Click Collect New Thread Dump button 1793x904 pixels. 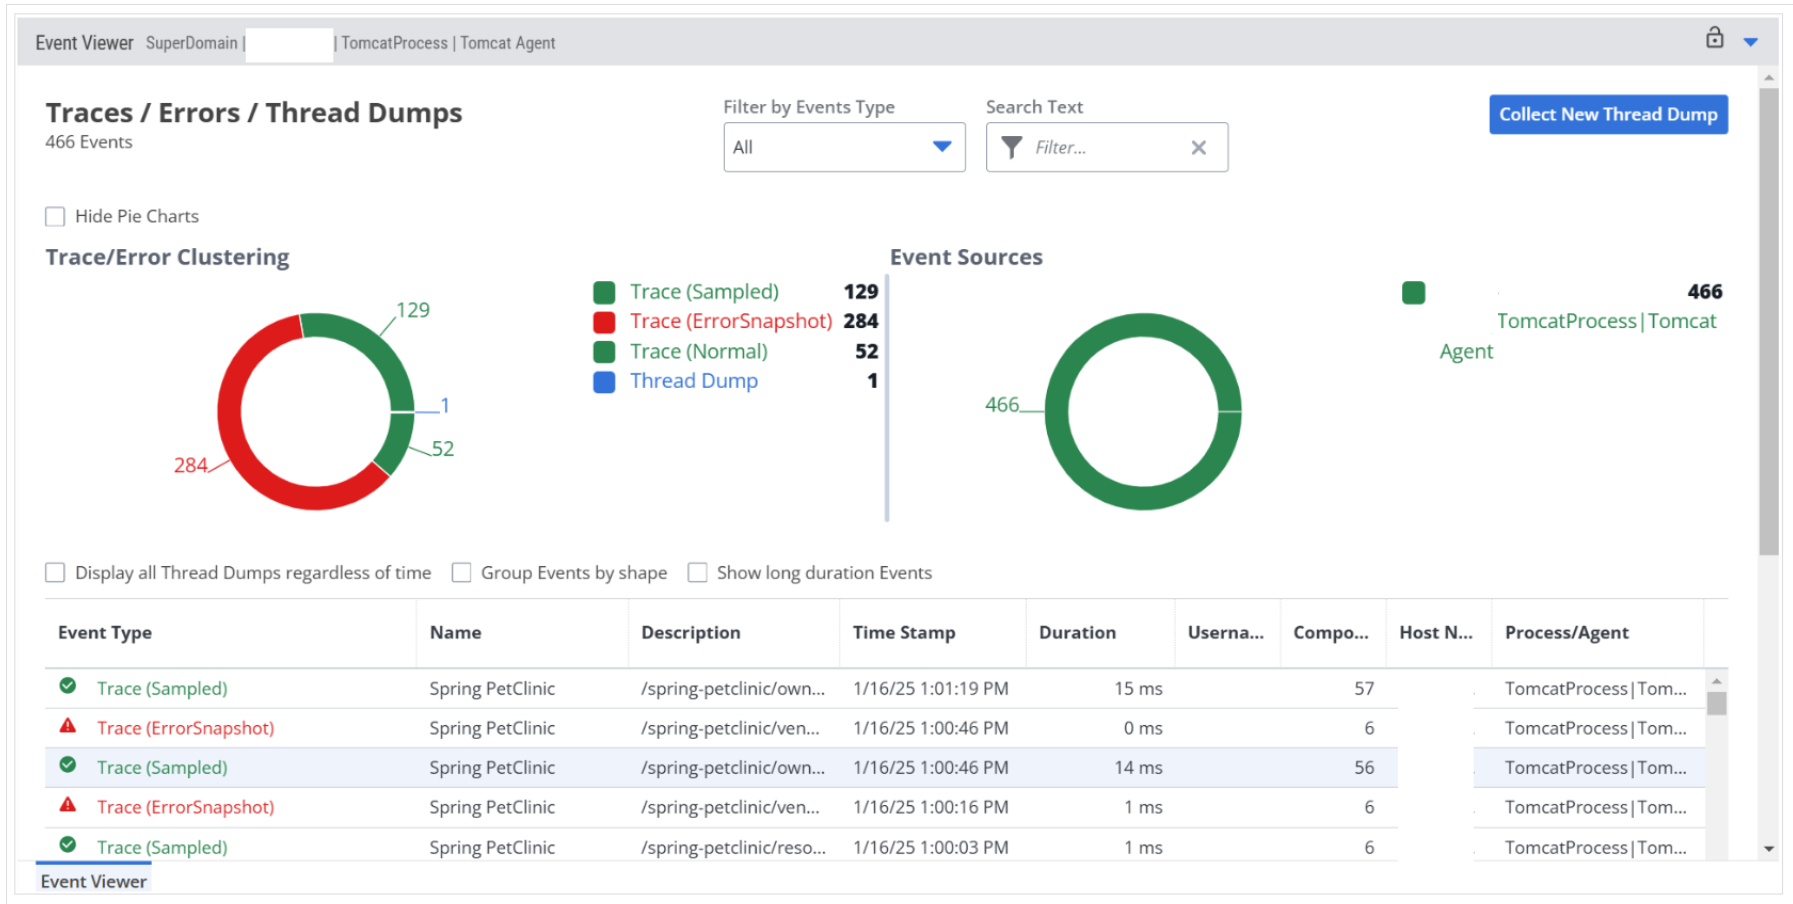1607,115
